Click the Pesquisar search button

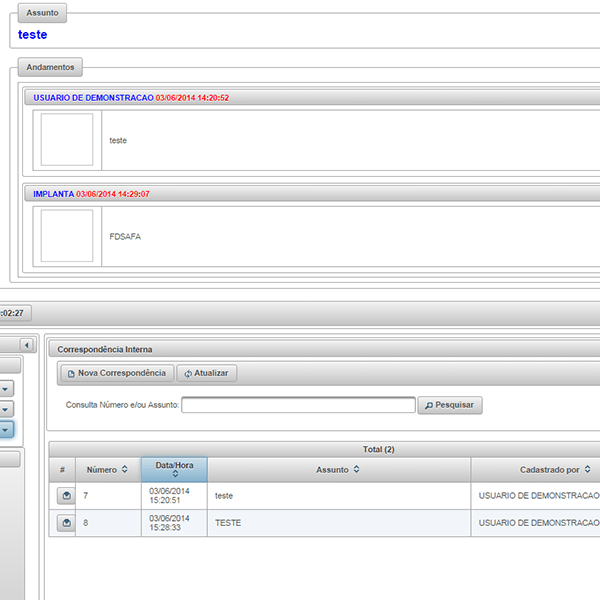pyautogui.click(x=450, y=405)
